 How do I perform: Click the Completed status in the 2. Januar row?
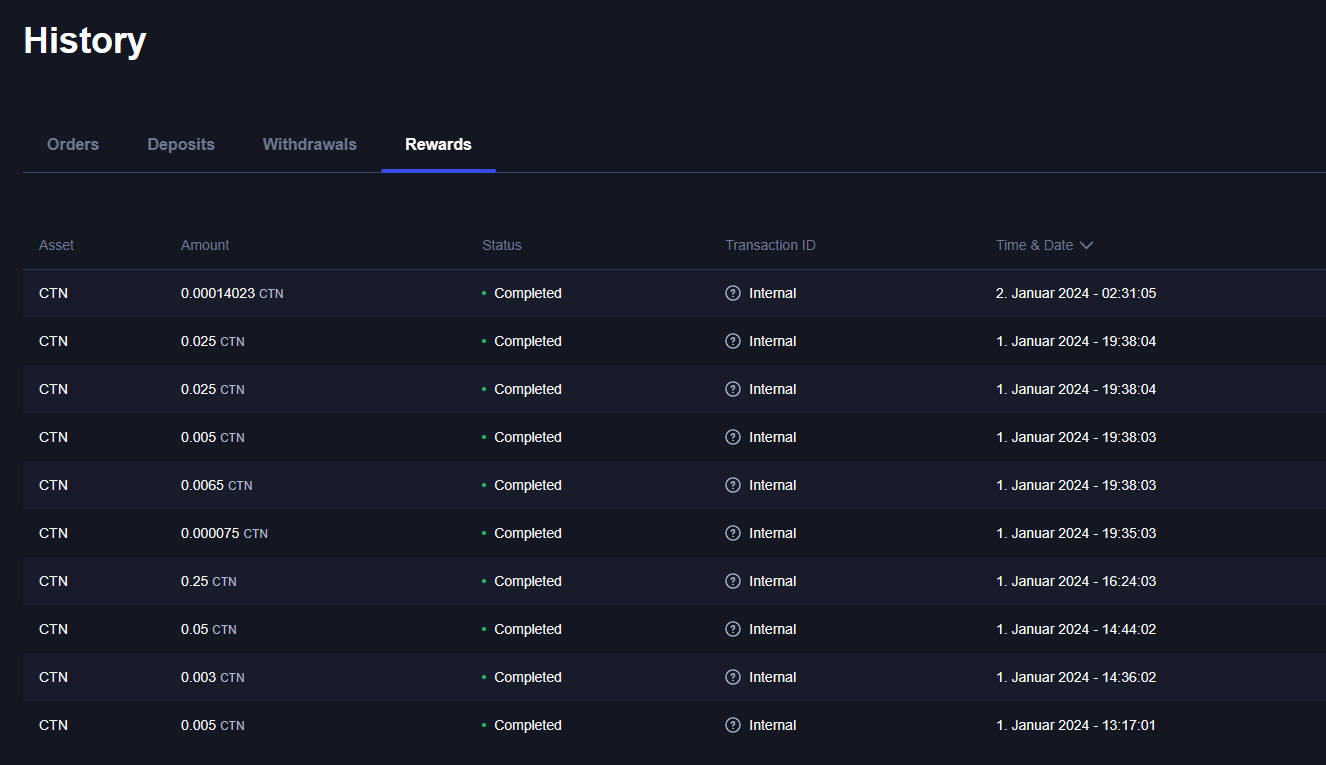pyautogui.click(x=527, y=293)
